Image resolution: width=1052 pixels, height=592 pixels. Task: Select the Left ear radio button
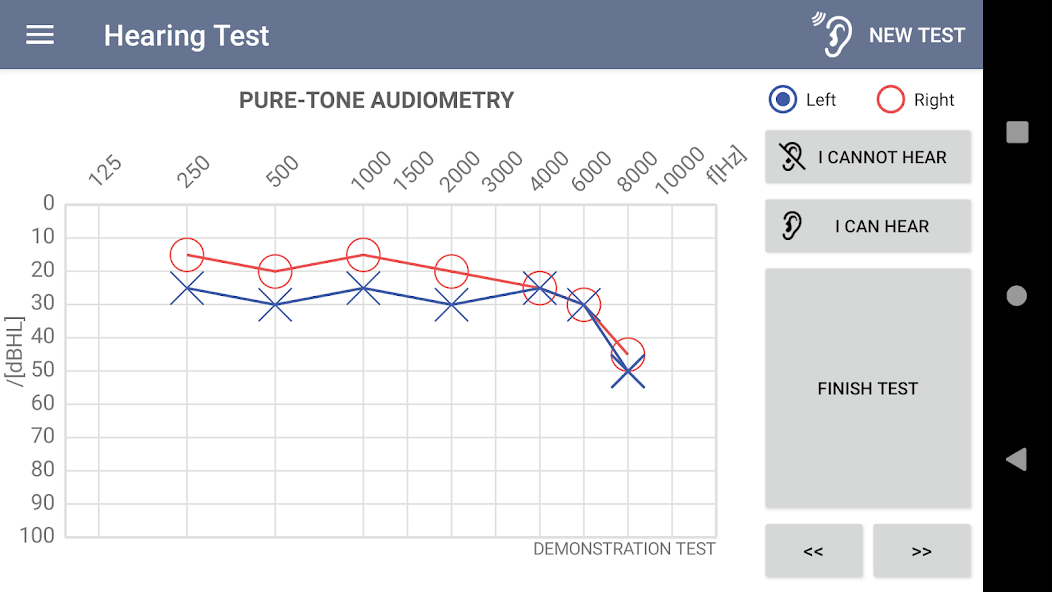coord(783,99)
